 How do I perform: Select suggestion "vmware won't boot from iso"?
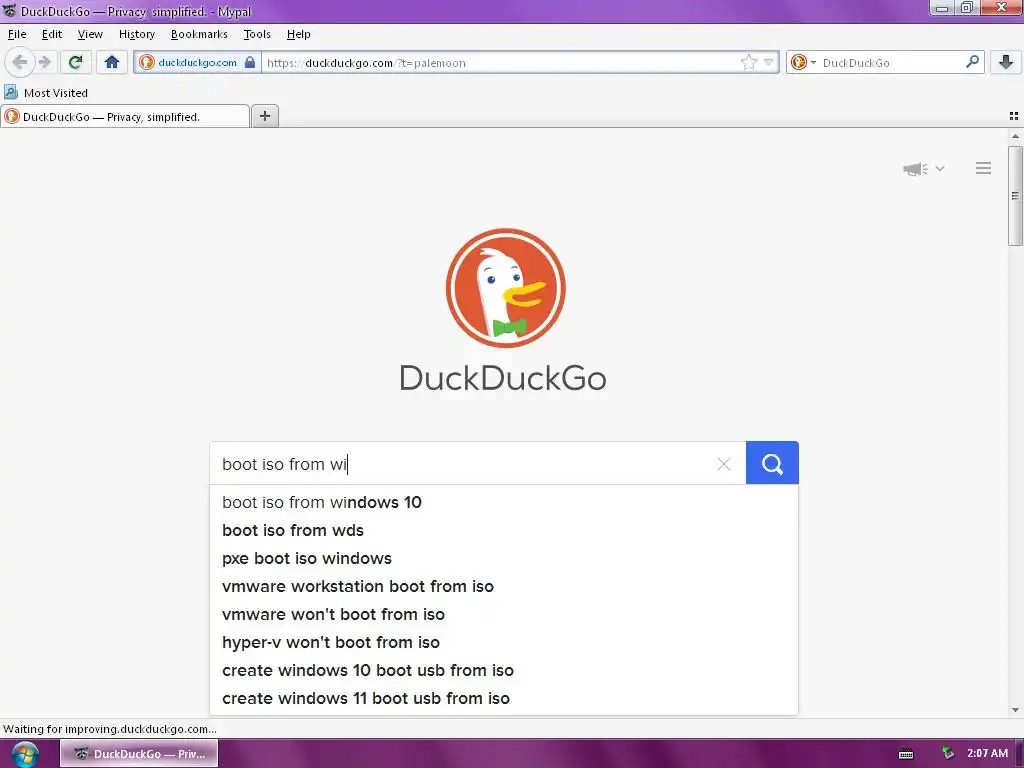click(504, 615)
